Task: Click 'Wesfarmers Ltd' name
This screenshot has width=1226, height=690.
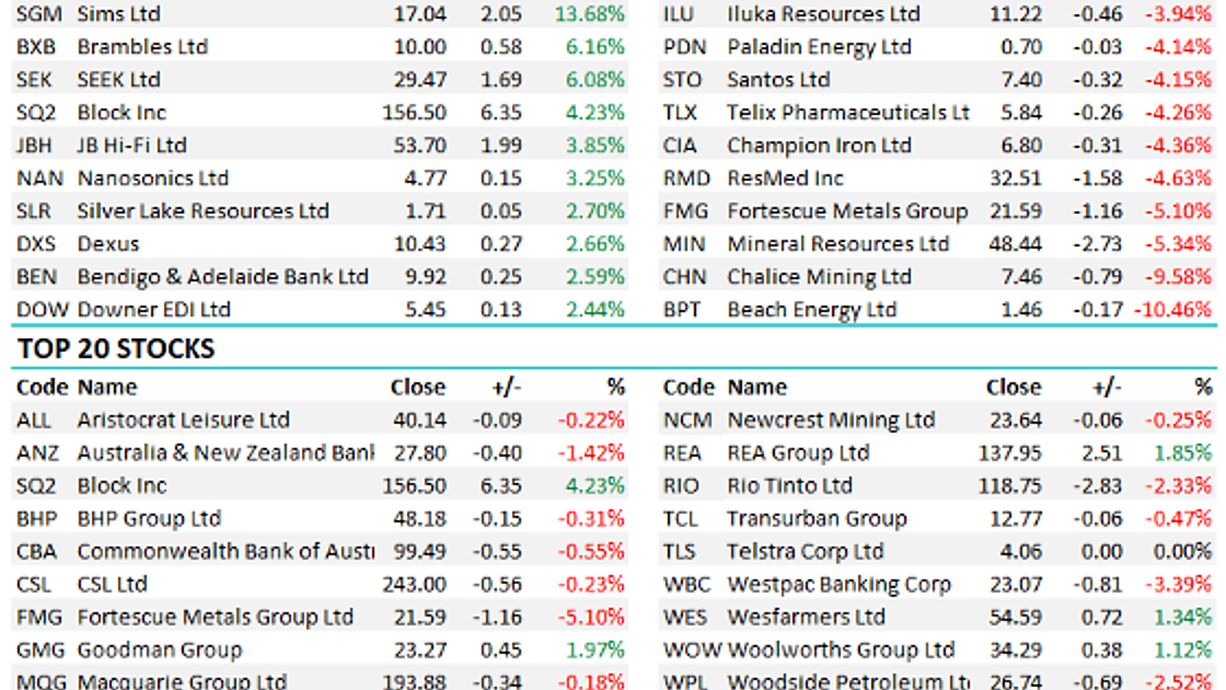Action: coord(806,618)
